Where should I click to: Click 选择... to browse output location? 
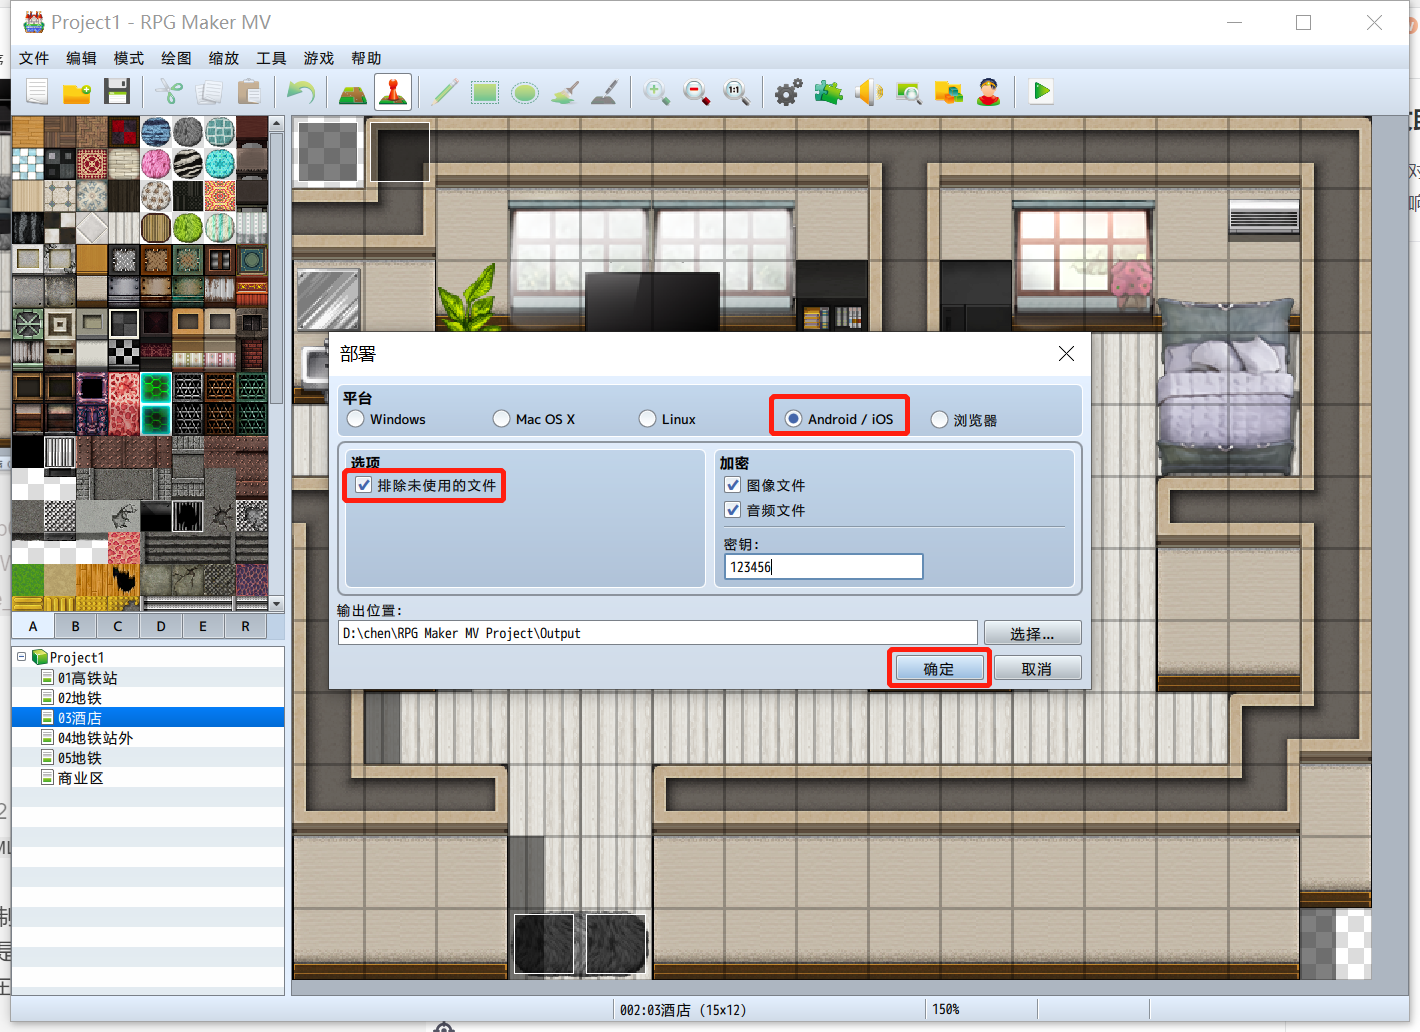coord(1032,632)
